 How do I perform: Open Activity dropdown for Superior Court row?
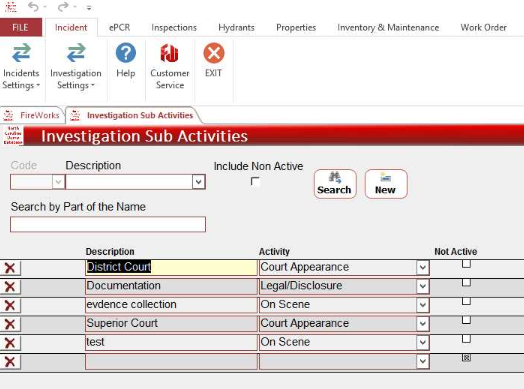pos(423,324)
